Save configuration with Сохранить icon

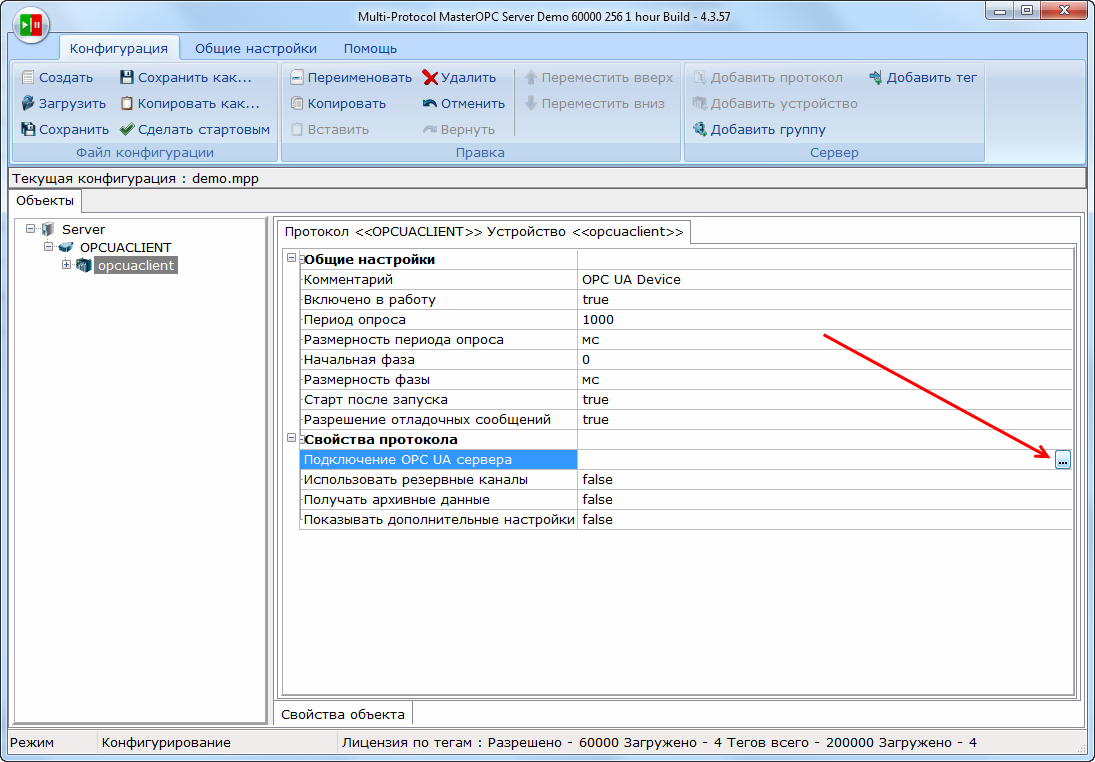click(x=28, y=129)
